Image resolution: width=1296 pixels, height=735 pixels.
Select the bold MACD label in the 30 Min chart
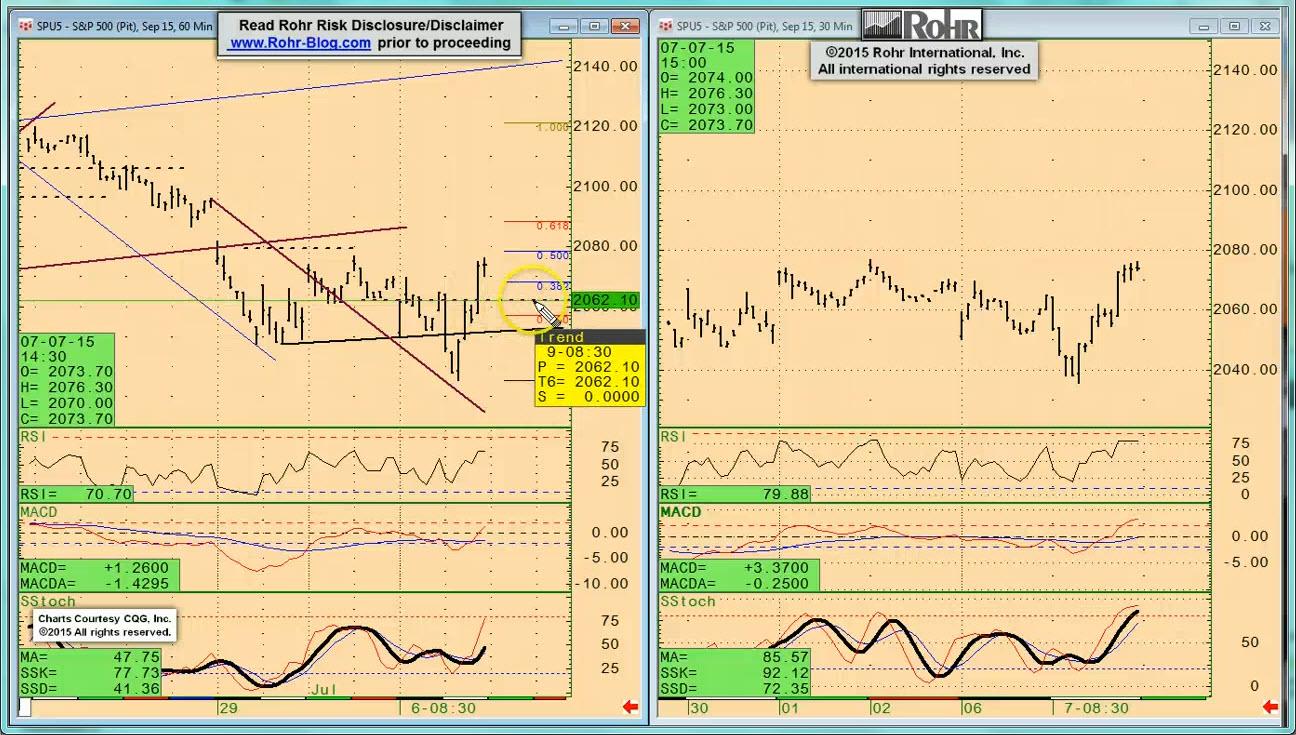click(680, 512)
